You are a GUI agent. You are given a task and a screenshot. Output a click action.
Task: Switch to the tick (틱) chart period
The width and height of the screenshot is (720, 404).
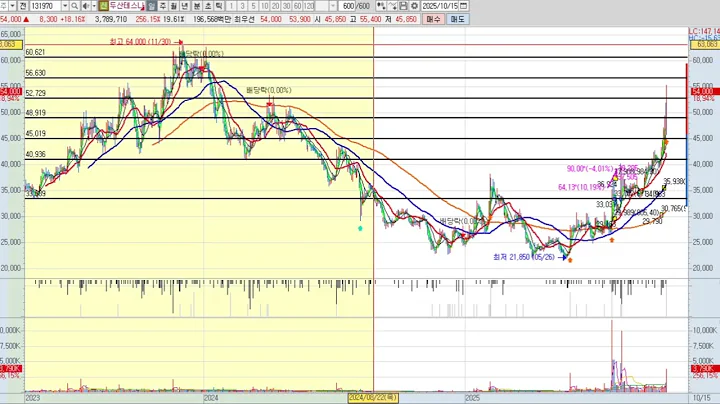tap(219, 6)
